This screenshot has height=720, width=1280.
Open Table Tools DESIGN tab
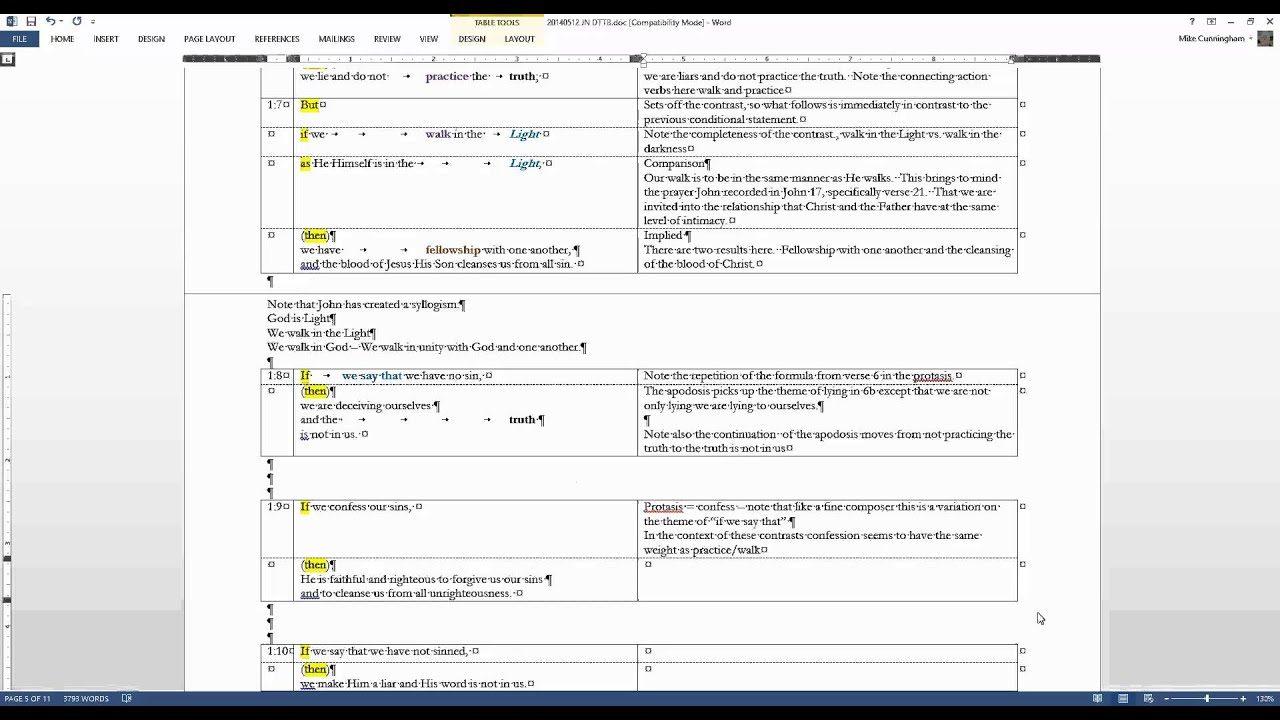[472, 39]
